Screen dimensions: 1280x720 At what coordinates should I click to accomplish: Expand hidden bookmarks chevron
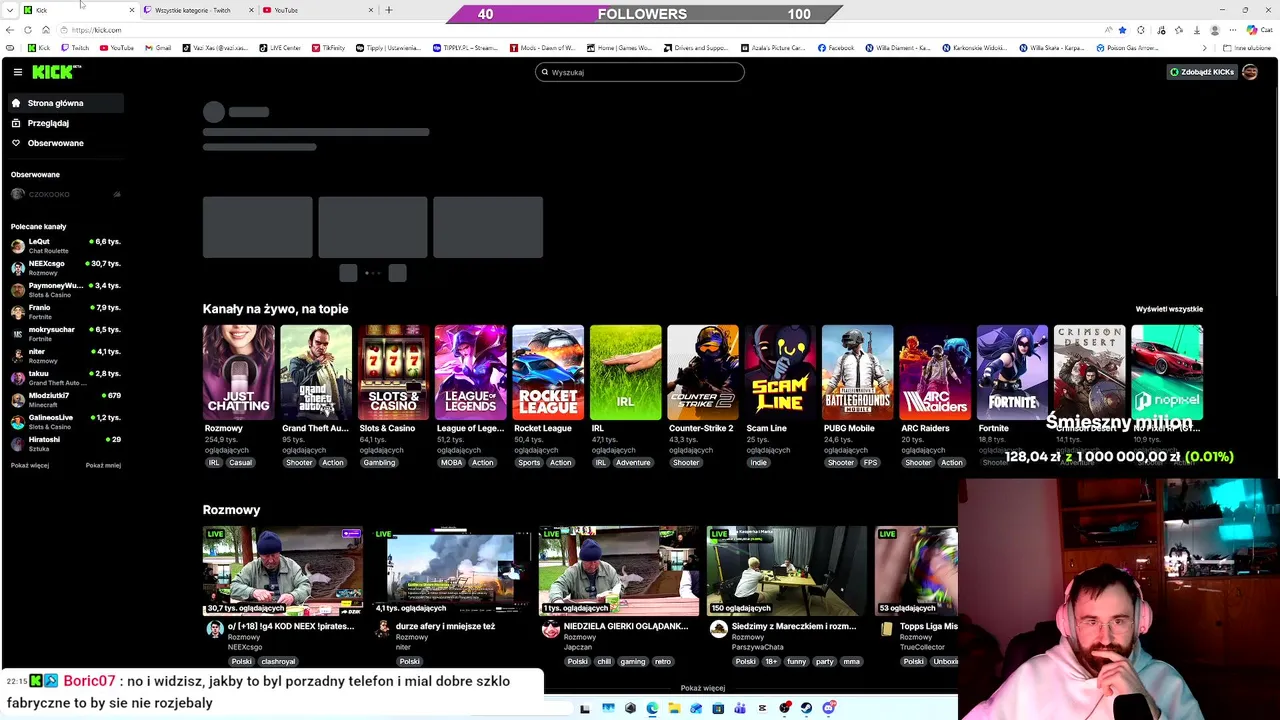[x=1207, y=48]
